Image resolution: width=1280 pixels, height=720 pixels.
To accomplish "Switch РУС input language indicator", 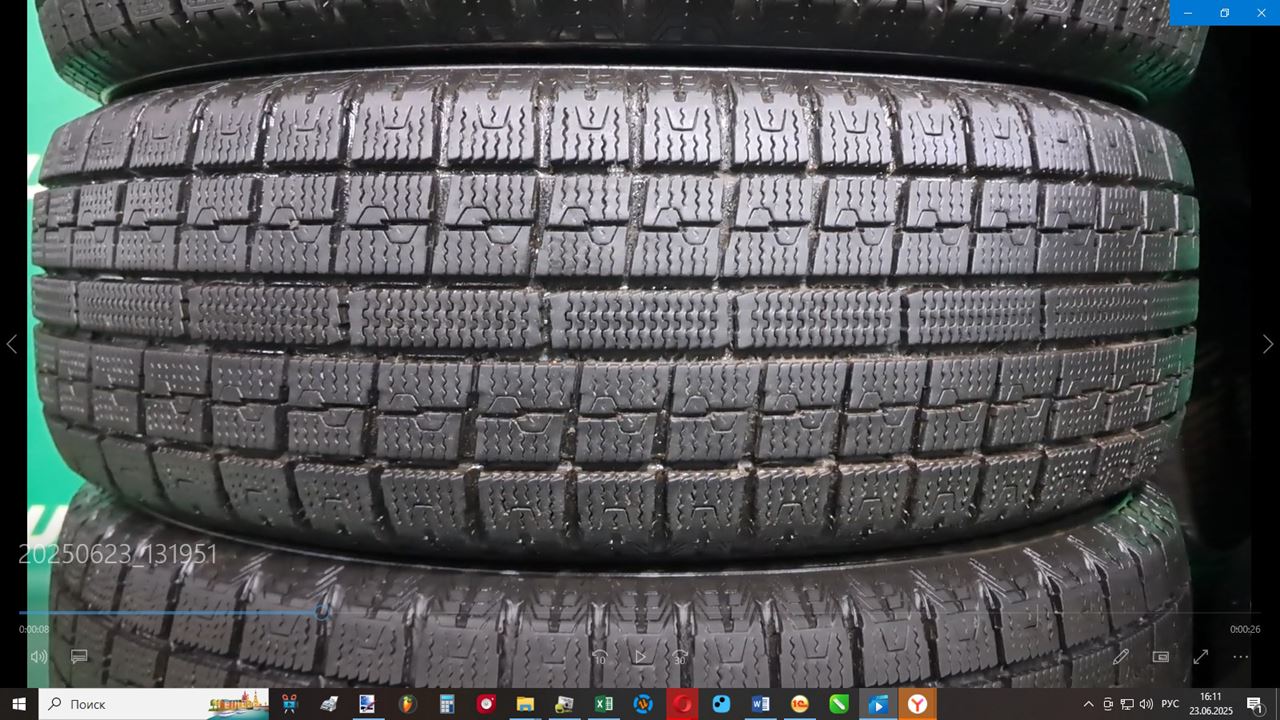I will coord(1170,704).
